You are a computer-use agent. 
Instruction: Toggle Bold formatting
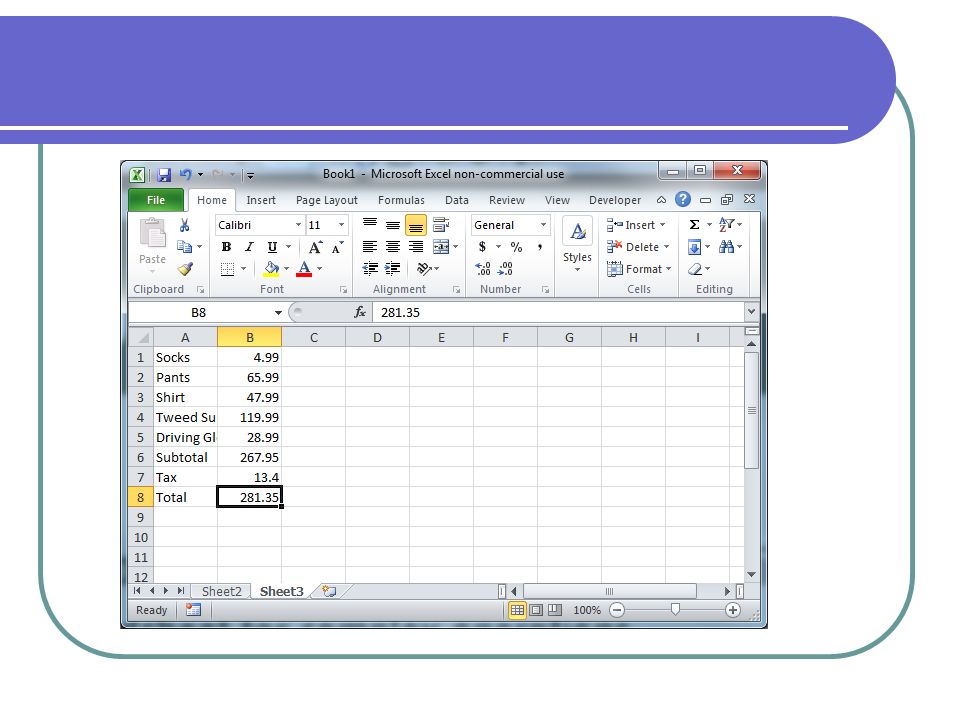click(227, 247)
